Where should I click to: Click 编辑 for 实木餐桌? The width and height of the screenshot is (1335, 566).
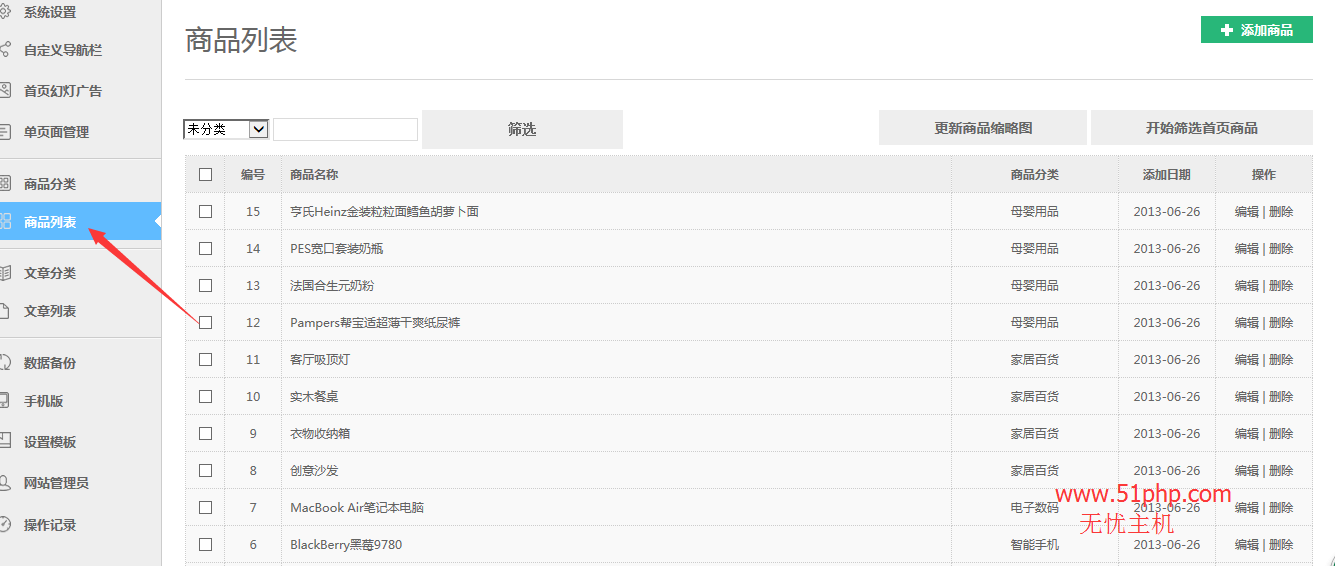coord(1247,396)
